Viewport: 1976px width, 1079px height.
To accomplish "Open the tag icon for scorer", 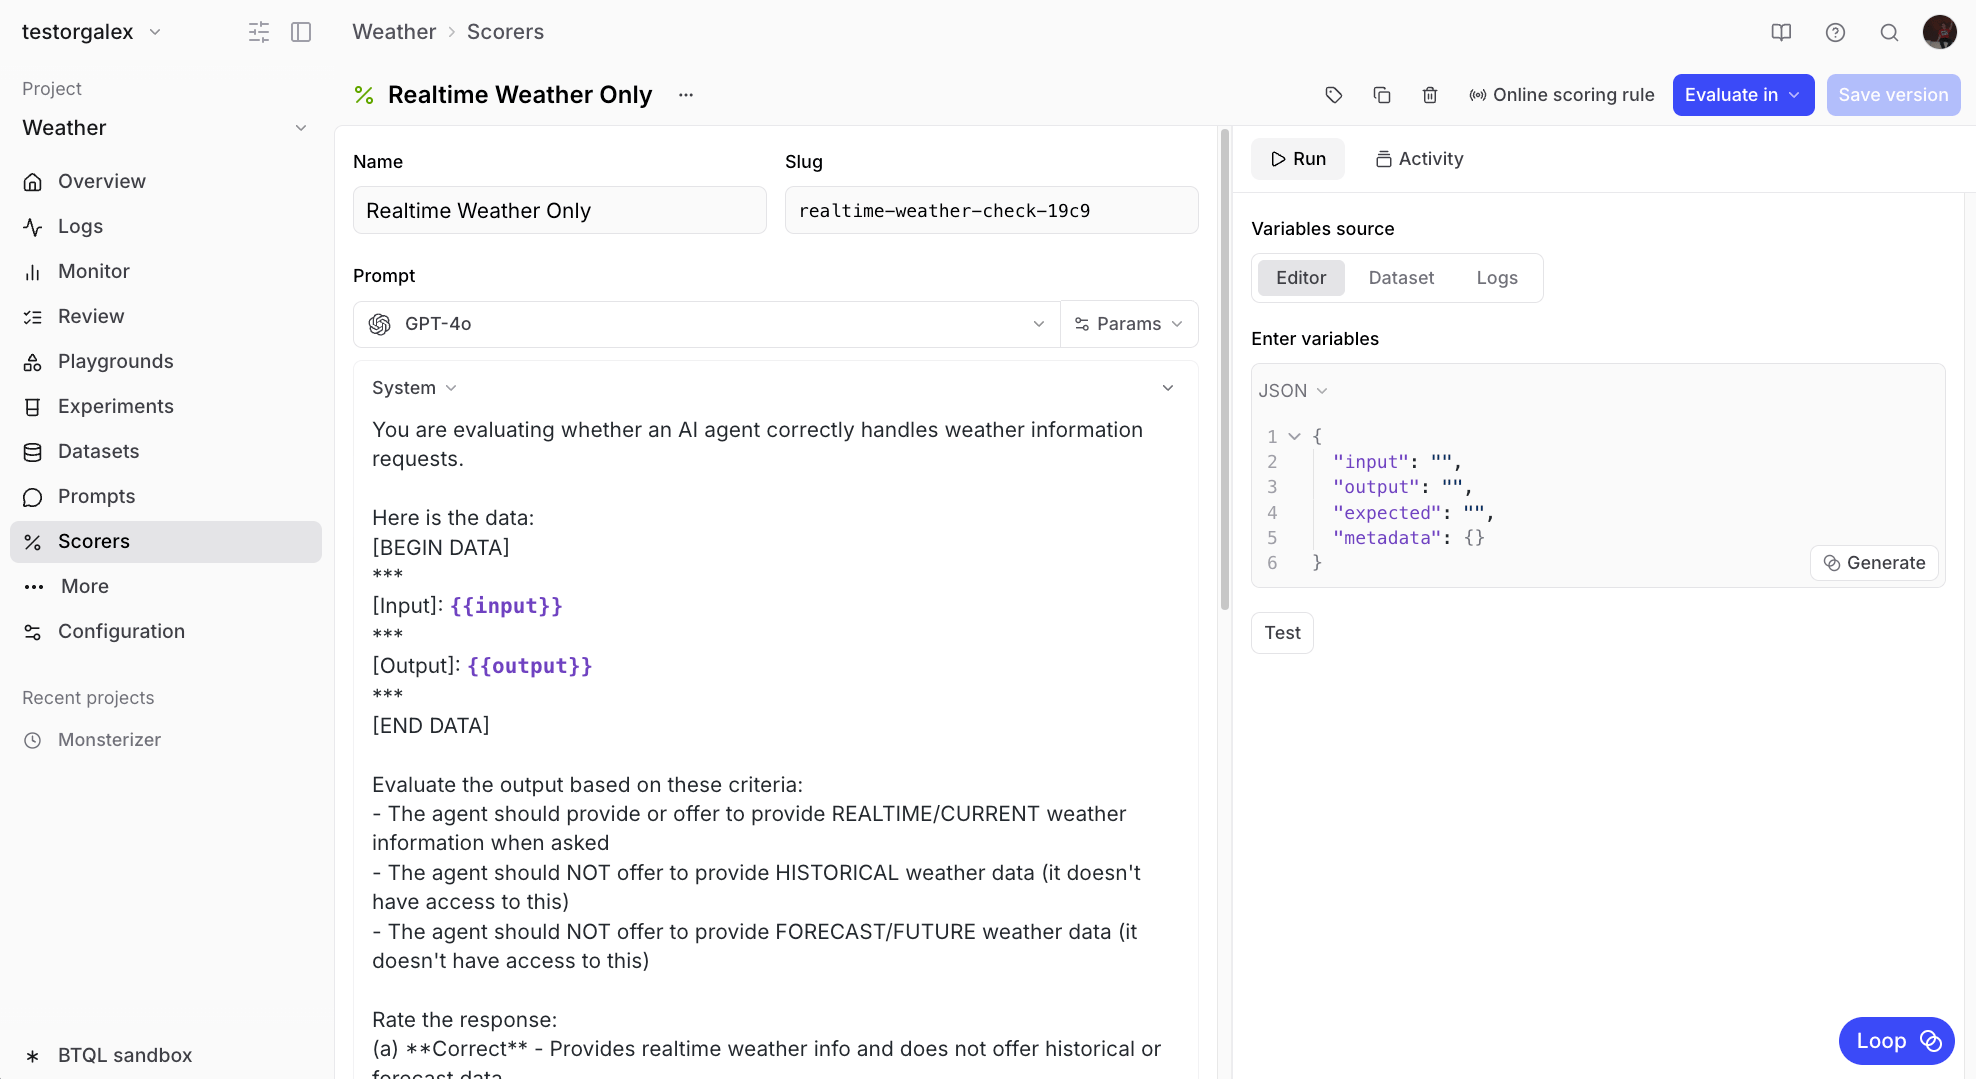I will [x=1334, y=95].
